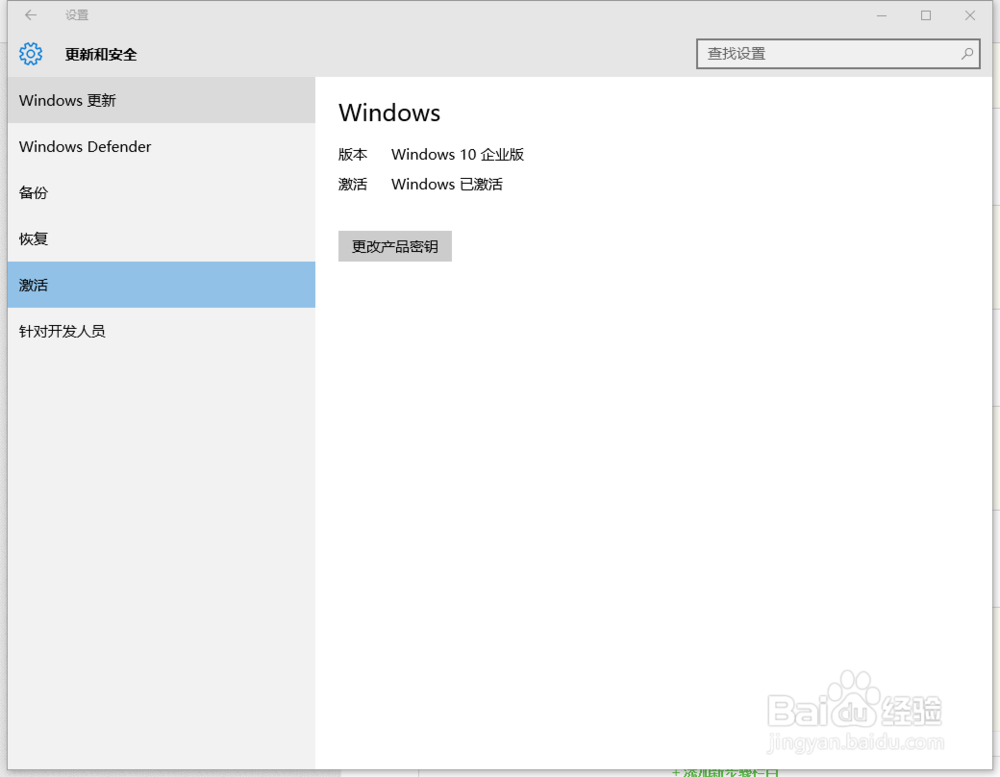Click the Windows 10 企业版 version text

point(458,154)
